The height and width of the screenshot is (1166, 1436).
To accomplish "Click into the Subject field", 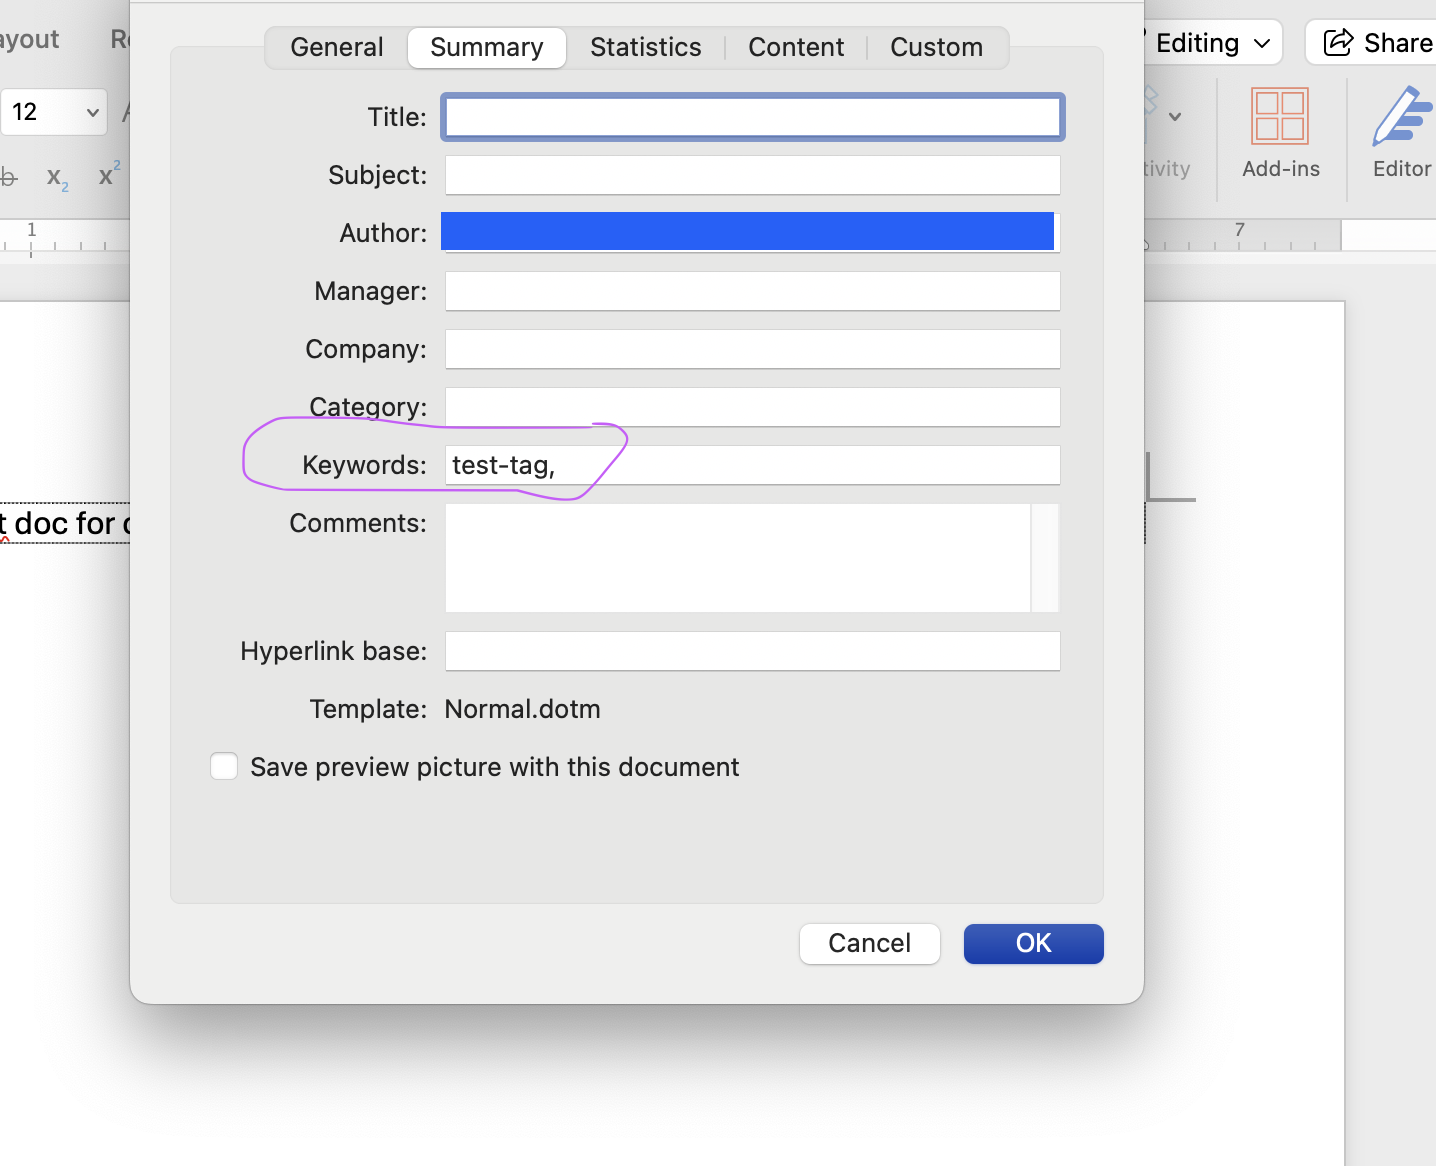I will point(752,175).
